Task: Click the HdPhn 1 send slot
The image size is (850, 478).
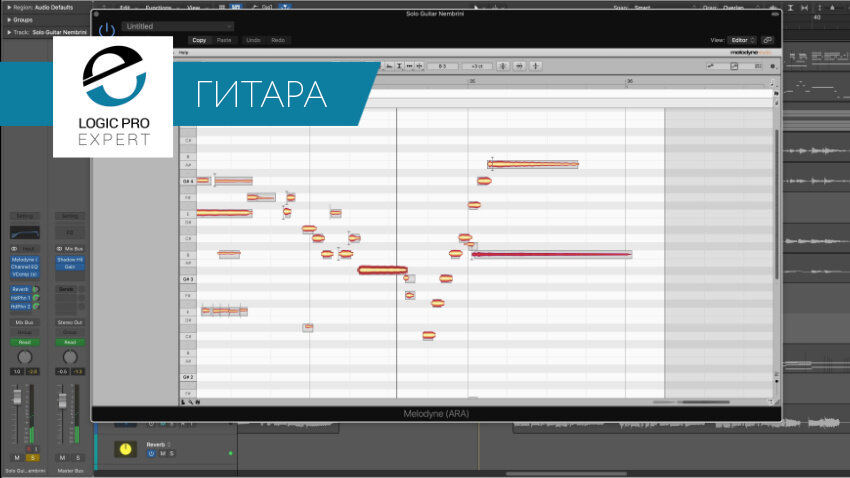Action: [x=21, y=298]
